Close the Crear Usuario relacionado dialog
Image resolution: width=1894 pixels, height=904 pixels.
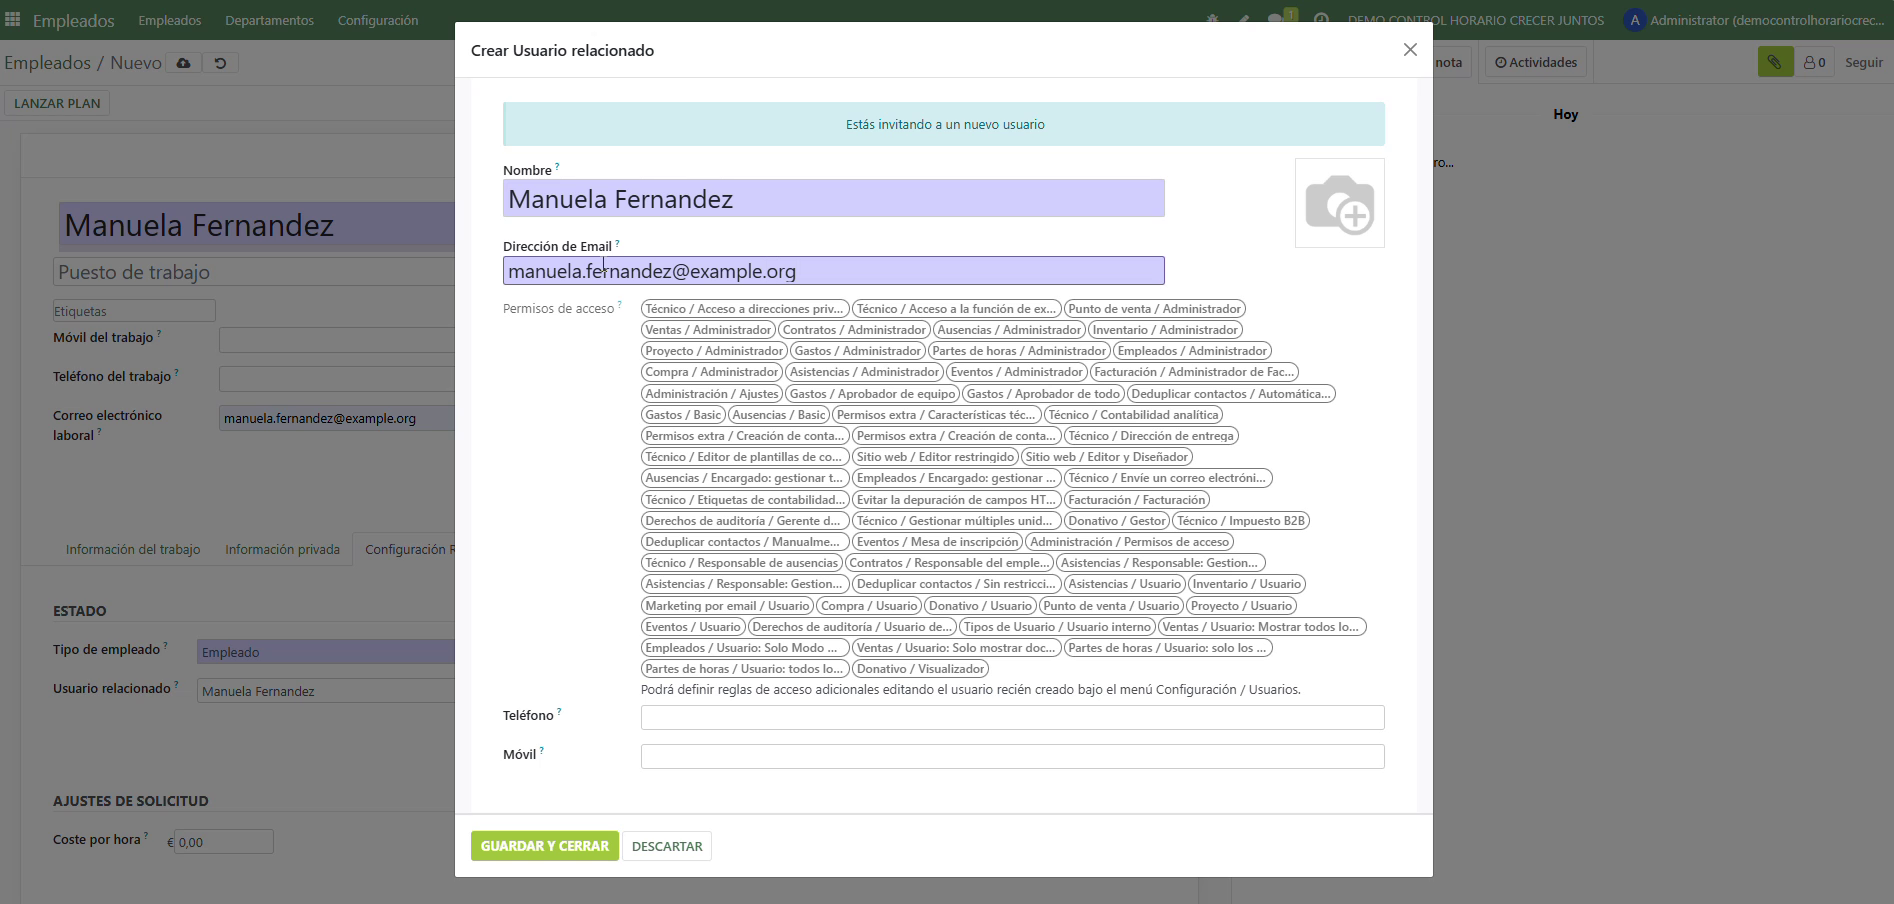(x=1410, y=50)
